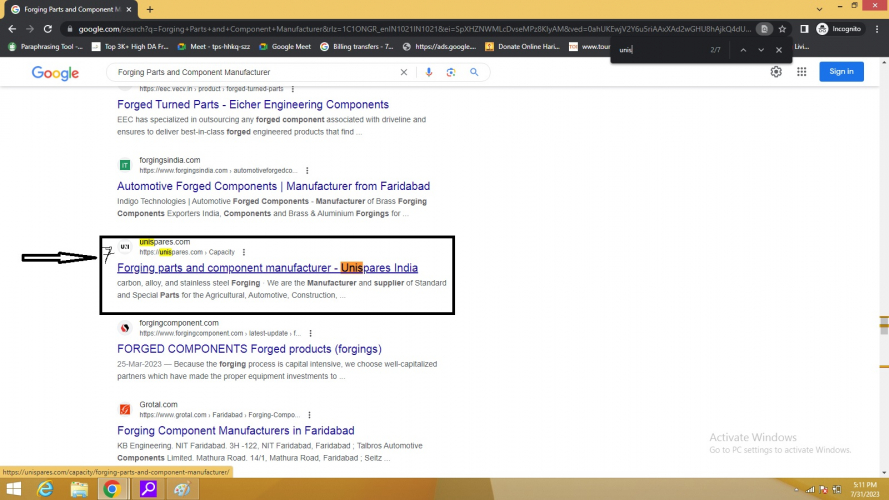The height and width of the screenshot is (500, 889).
Task: Submit search with the magnifier icon
Action: (474, 72)
